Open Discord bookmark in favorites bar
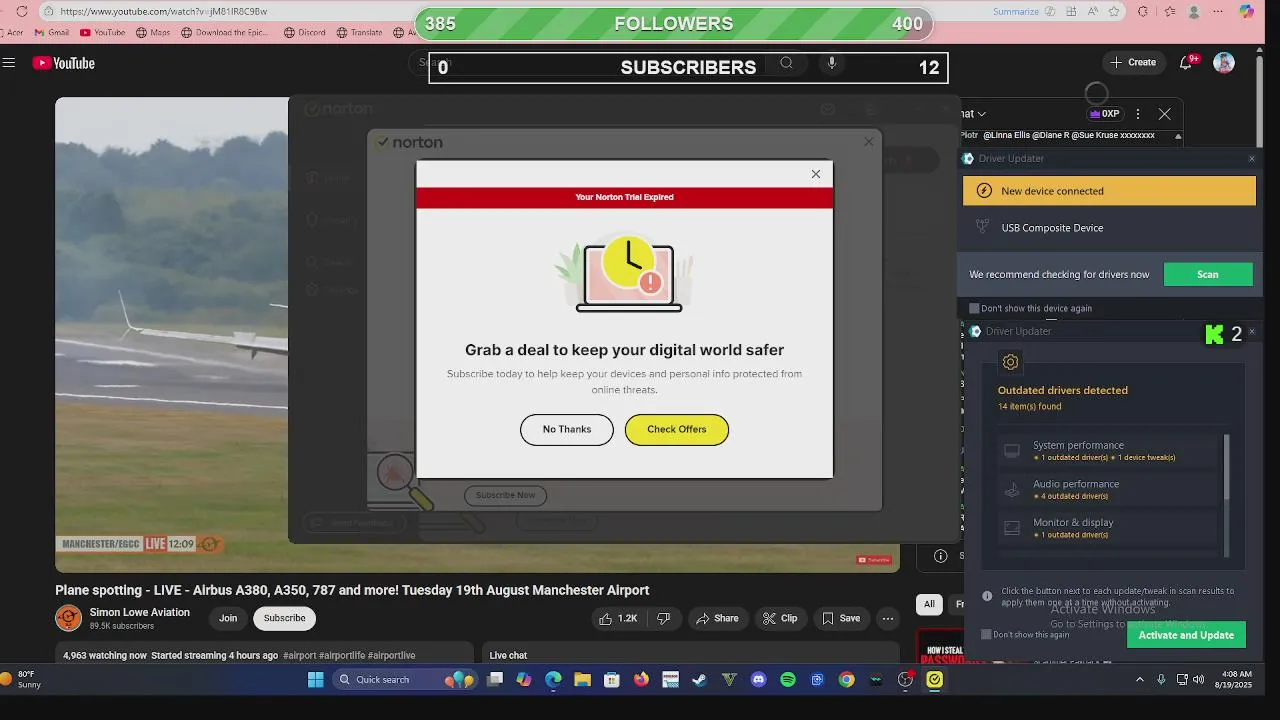This screenshot has height=720, width=1280. pos(305,32)
